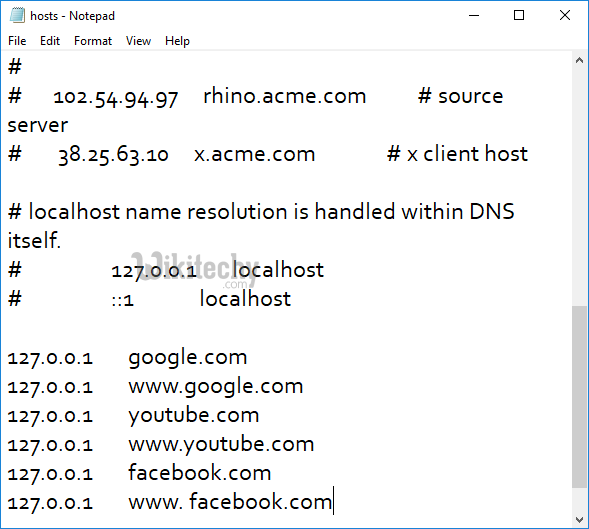Screen dimensions: 589x529
Task: Open the Help menu
Action: click(x=177, y=41)
